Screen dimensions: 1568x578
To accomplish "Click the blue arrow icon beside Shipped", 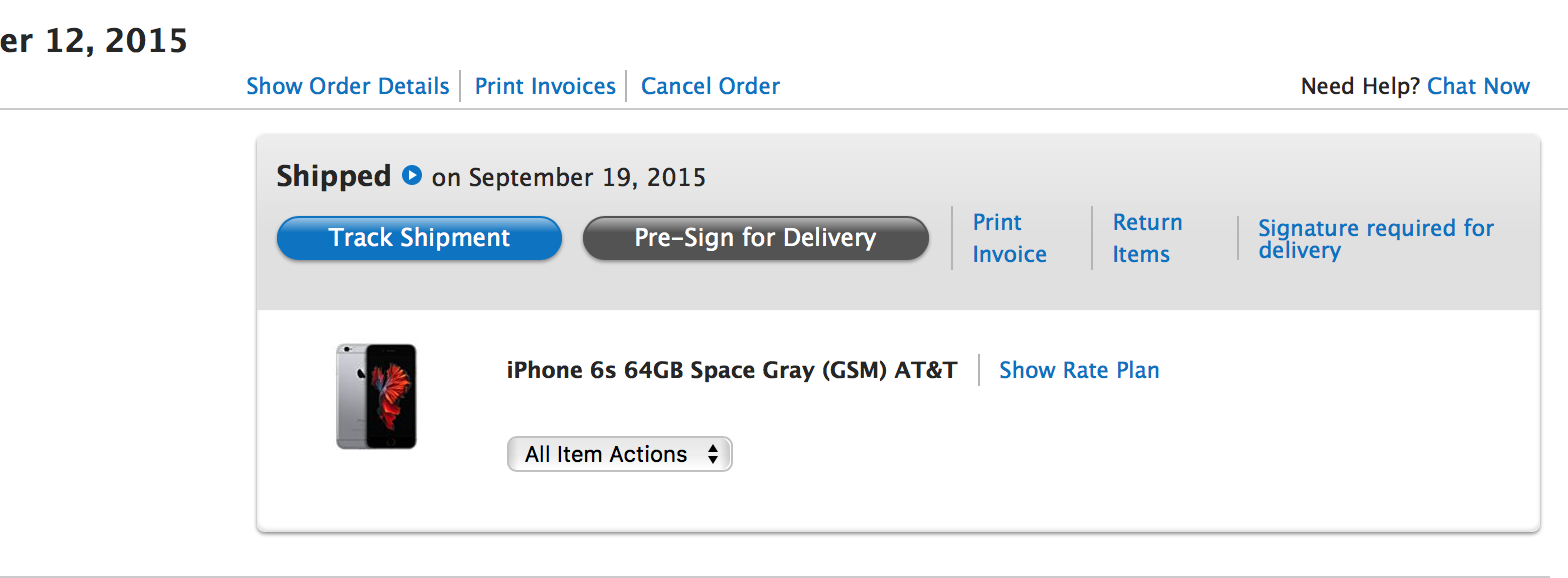I will coord(411,176).
